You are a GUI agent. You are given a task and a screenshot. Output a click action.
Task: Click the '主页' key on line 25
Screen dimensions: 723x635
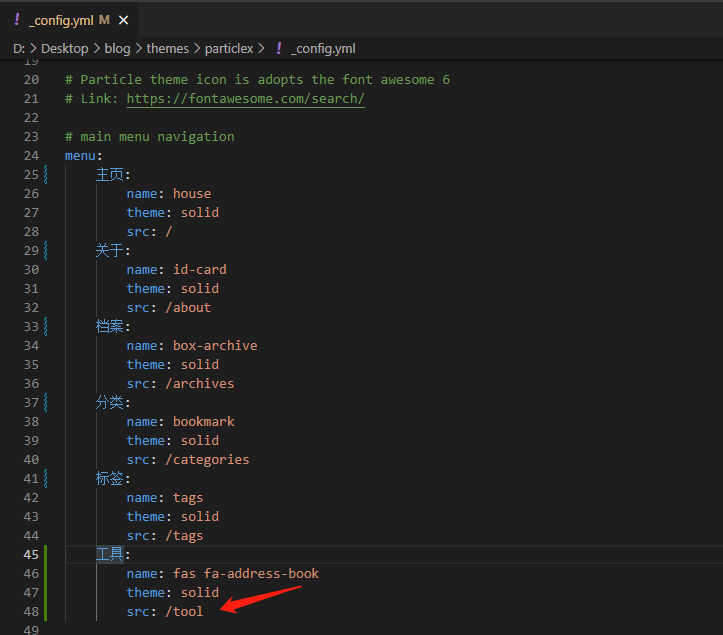[110, 175]
